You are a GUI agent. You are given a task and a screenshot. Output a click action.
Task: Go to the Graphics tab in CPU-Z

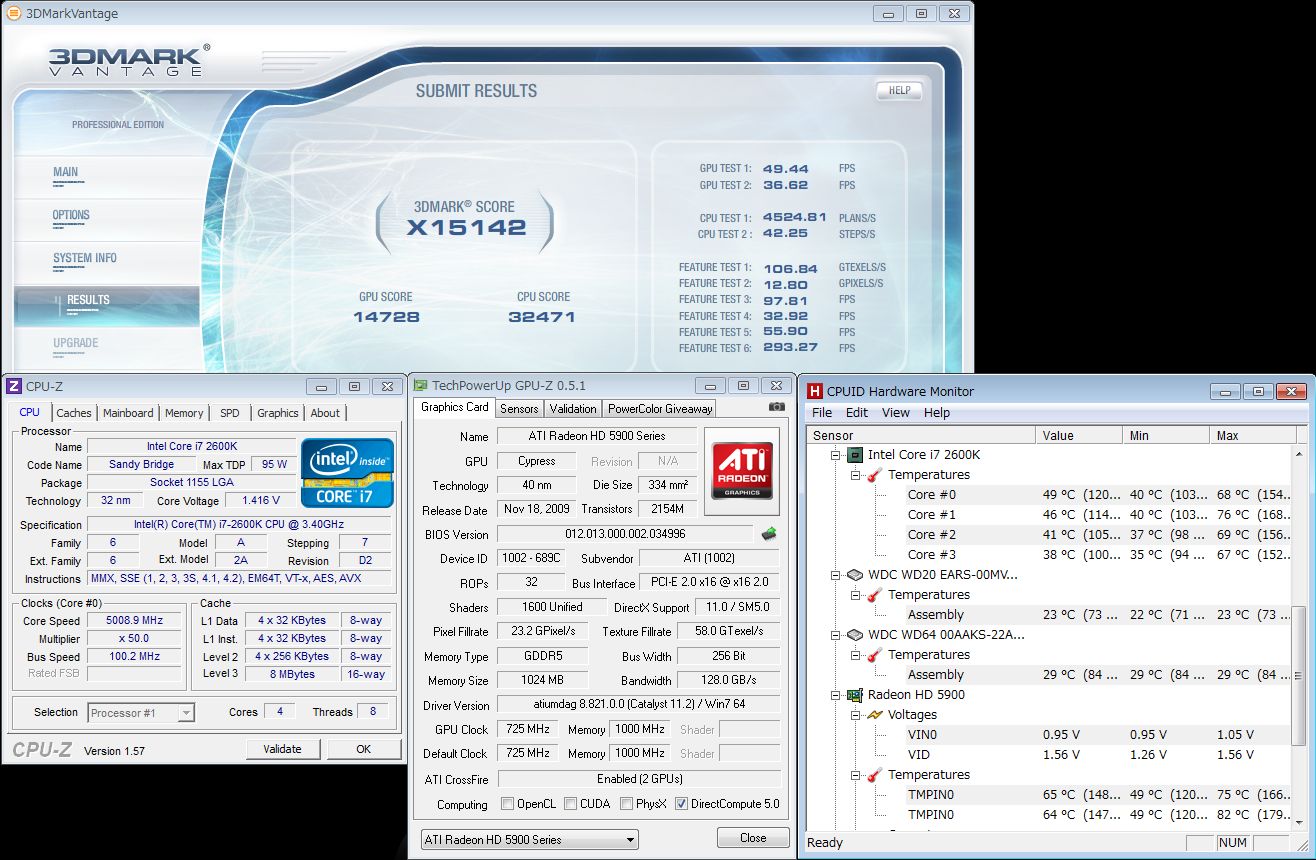tap(278, 413)
